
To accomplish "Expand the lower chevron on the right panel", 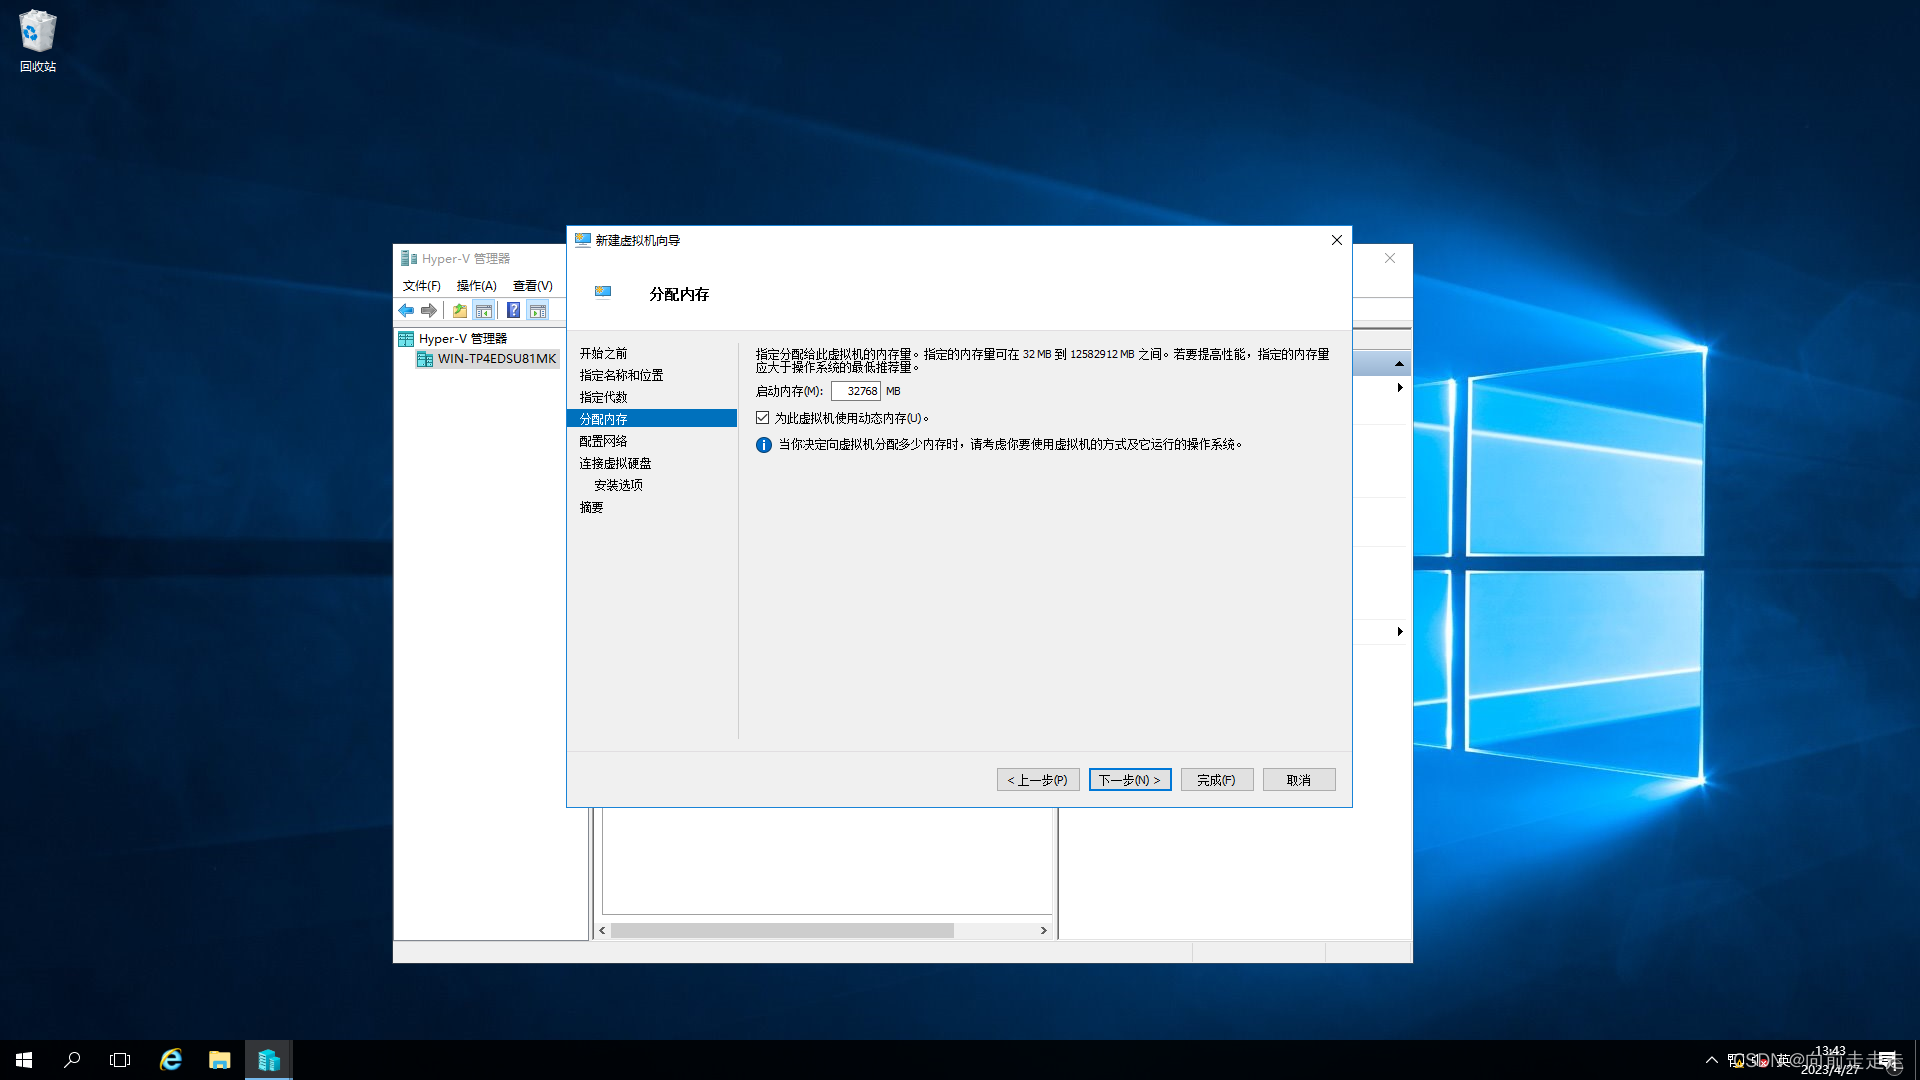I will pyautogui.click(x=1400, y=631).
